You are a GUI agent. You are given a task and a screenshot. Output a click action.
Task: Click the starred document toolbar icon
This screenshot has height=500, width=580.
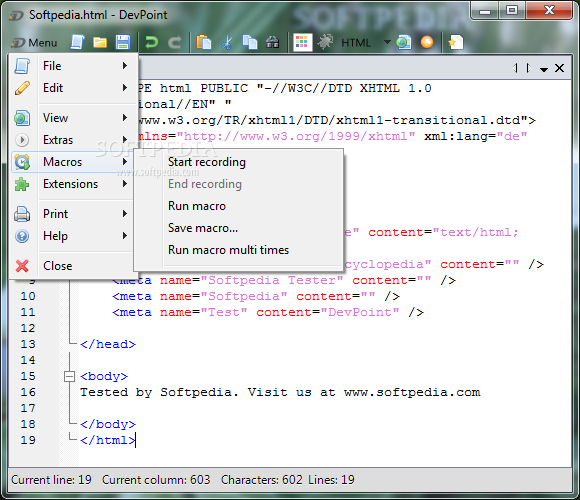[455, 42]
